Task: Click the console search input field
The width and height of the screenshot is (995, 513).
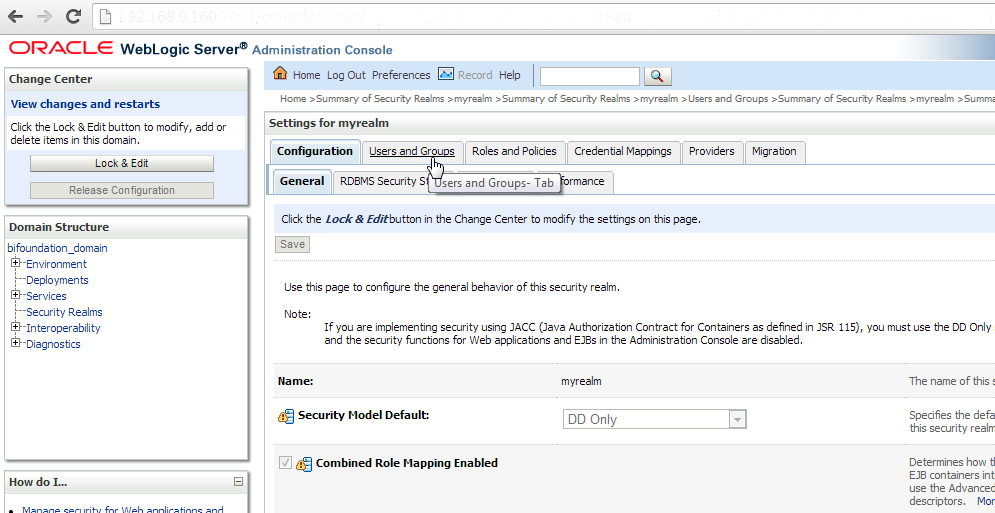Action: pyautogui.click(x=590, y=76)
